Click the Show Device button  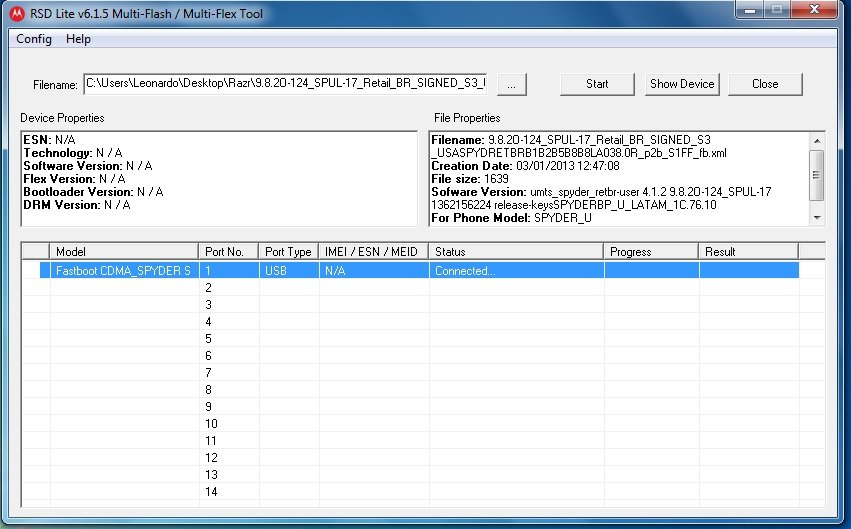point(682,84)
